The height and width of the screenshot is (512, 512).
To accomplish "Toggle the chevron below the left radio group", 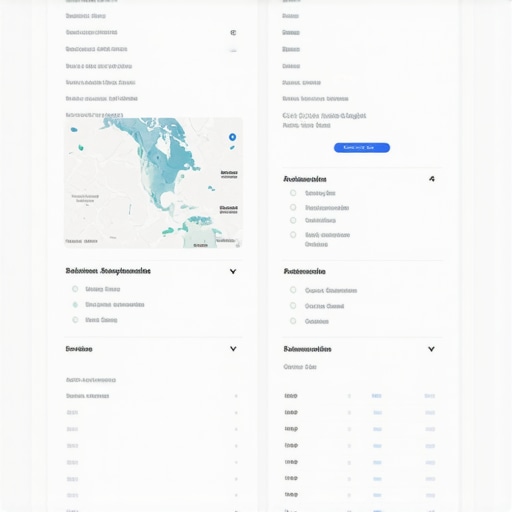I will pos(233,349).
